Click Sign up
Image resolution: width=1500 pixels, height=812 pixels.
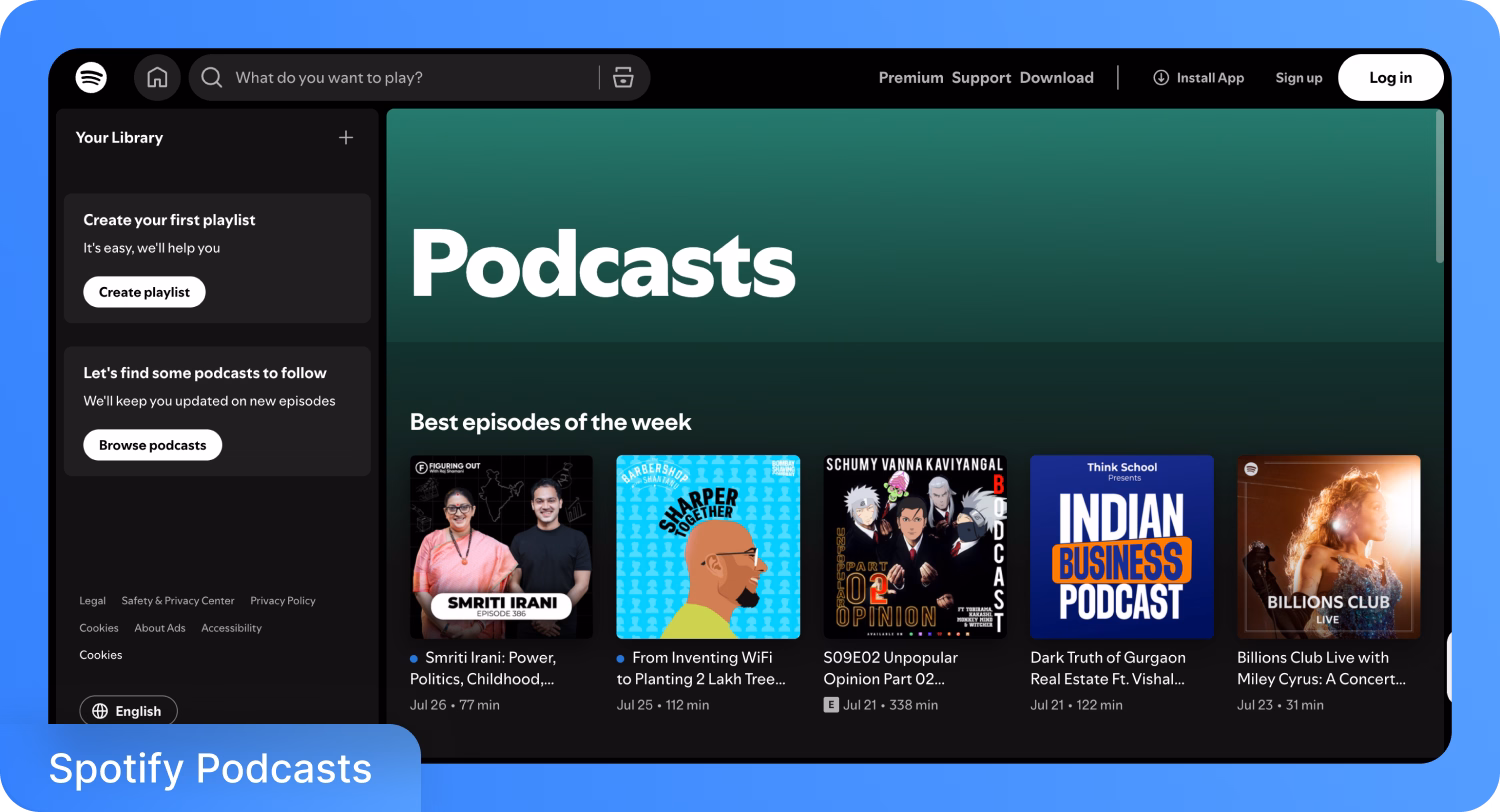1299,77
